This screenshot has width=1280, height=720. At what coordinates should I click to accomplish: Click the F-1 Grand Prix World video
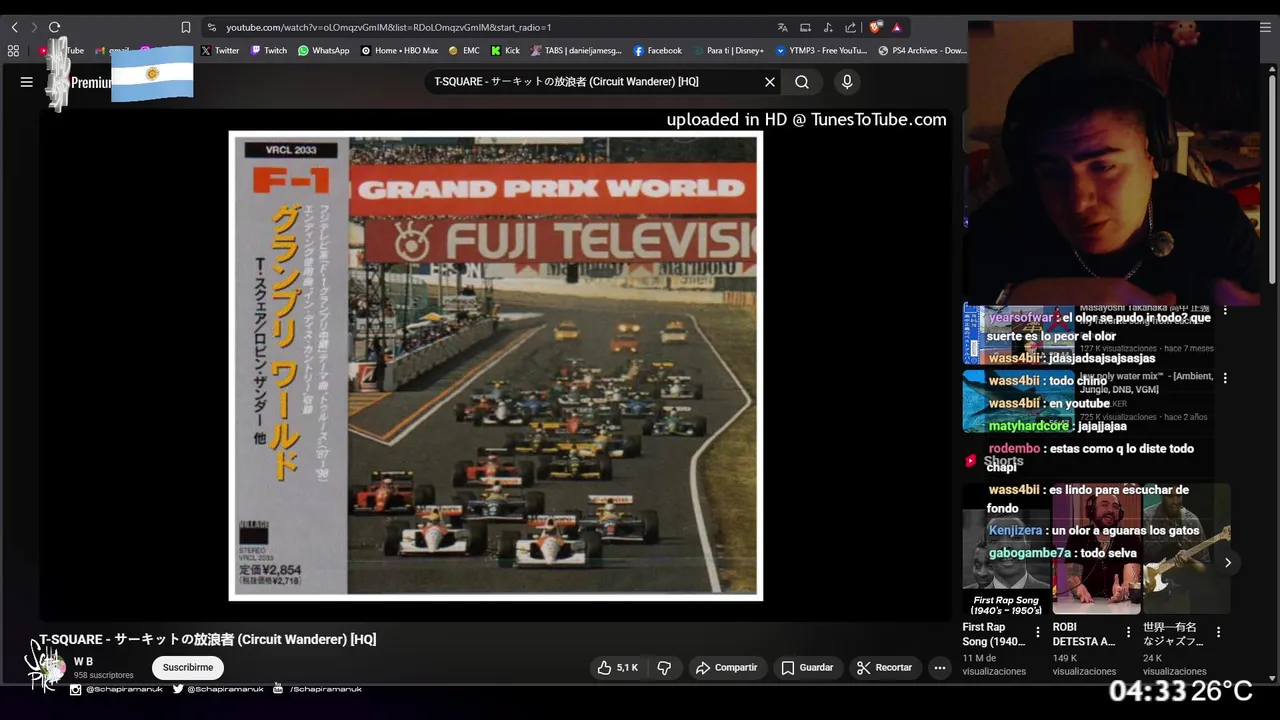[495, 366]
